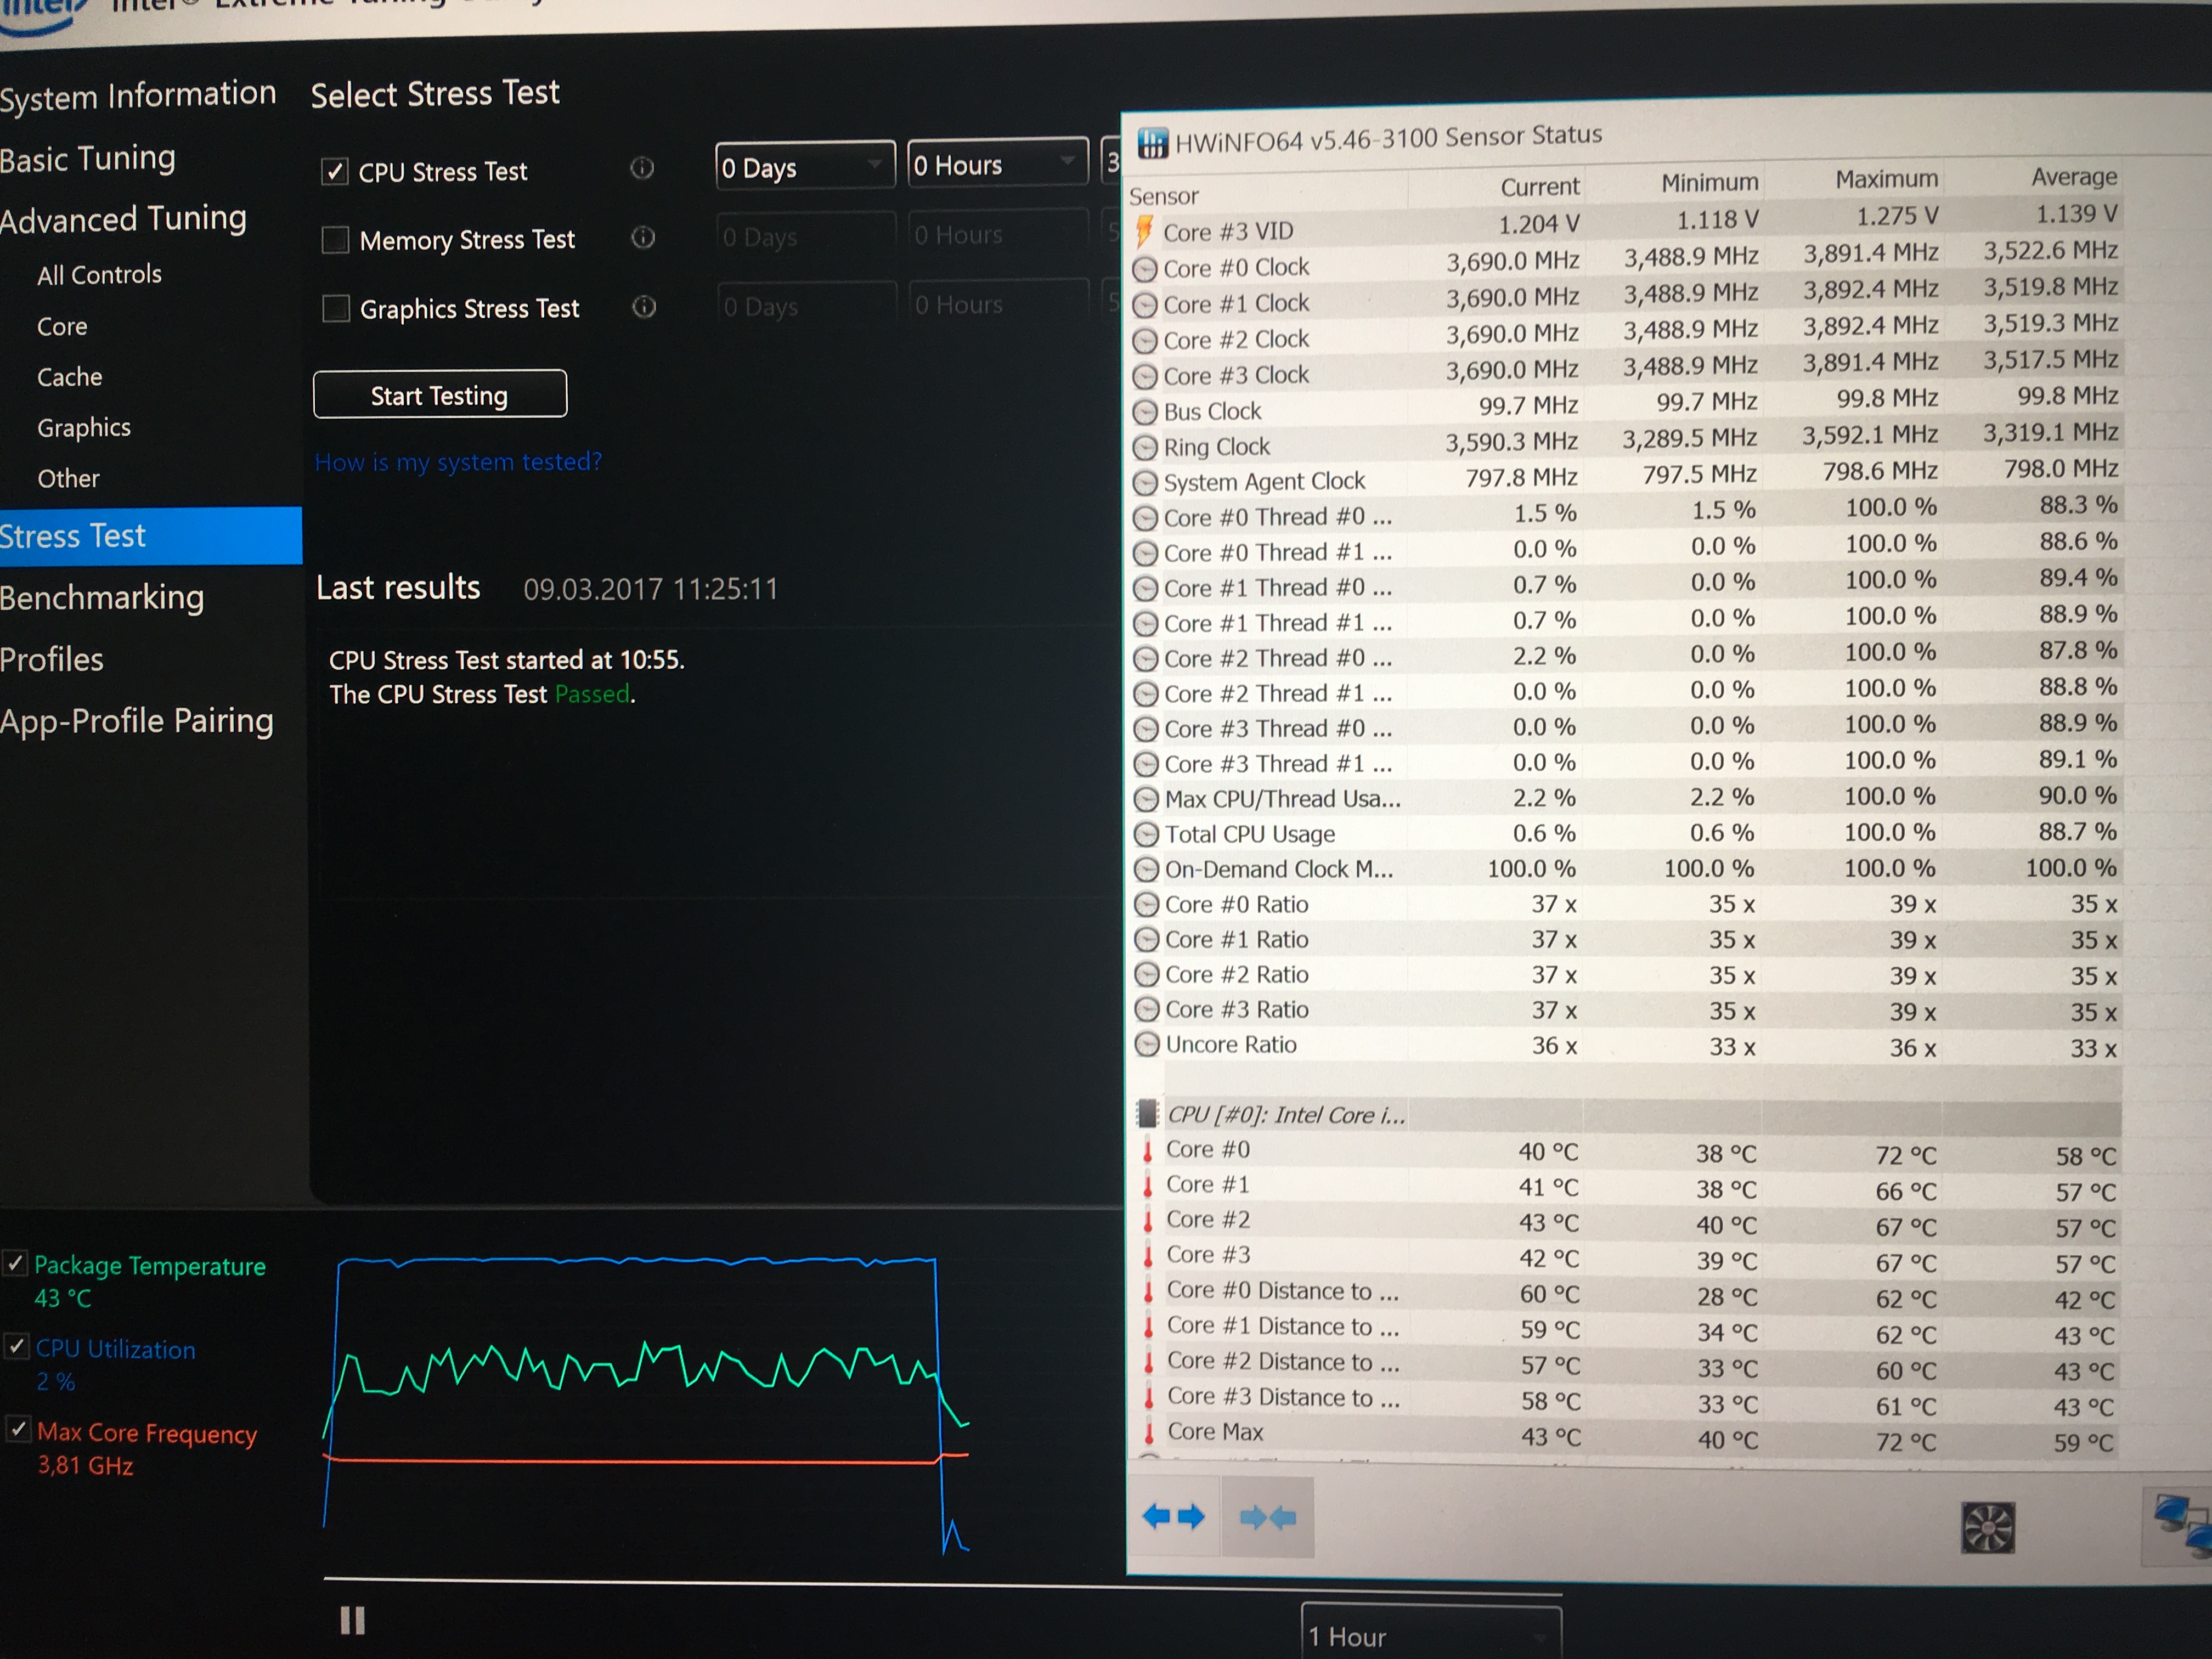Click the CPU [#0]: Intel Core chip icon
This screenshot has width=2212, height=1659.
(x=1148, y=1113)
